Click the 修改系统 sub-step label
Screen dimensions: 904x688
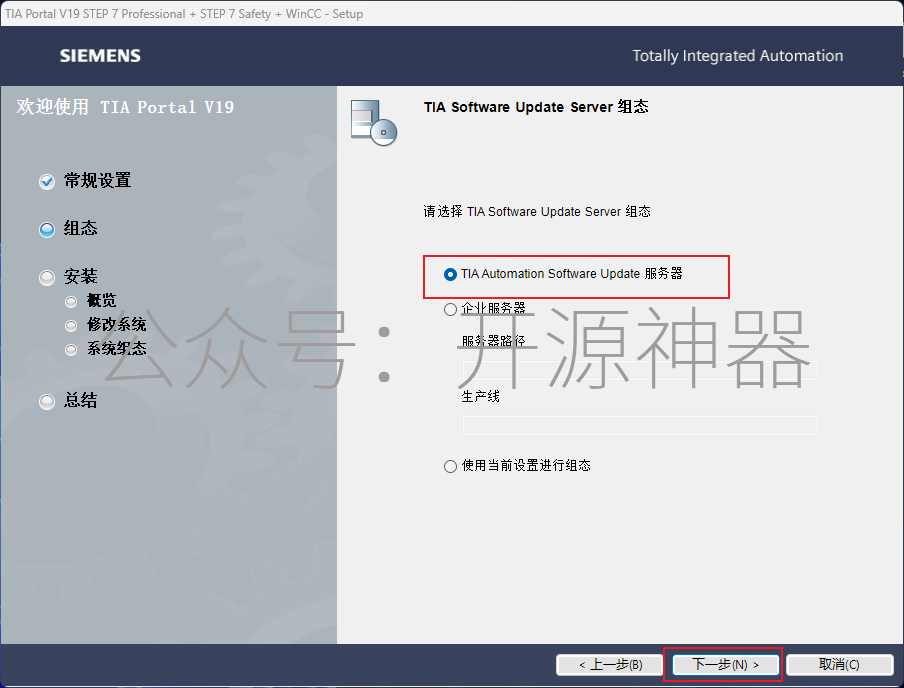tap(116, 324)
